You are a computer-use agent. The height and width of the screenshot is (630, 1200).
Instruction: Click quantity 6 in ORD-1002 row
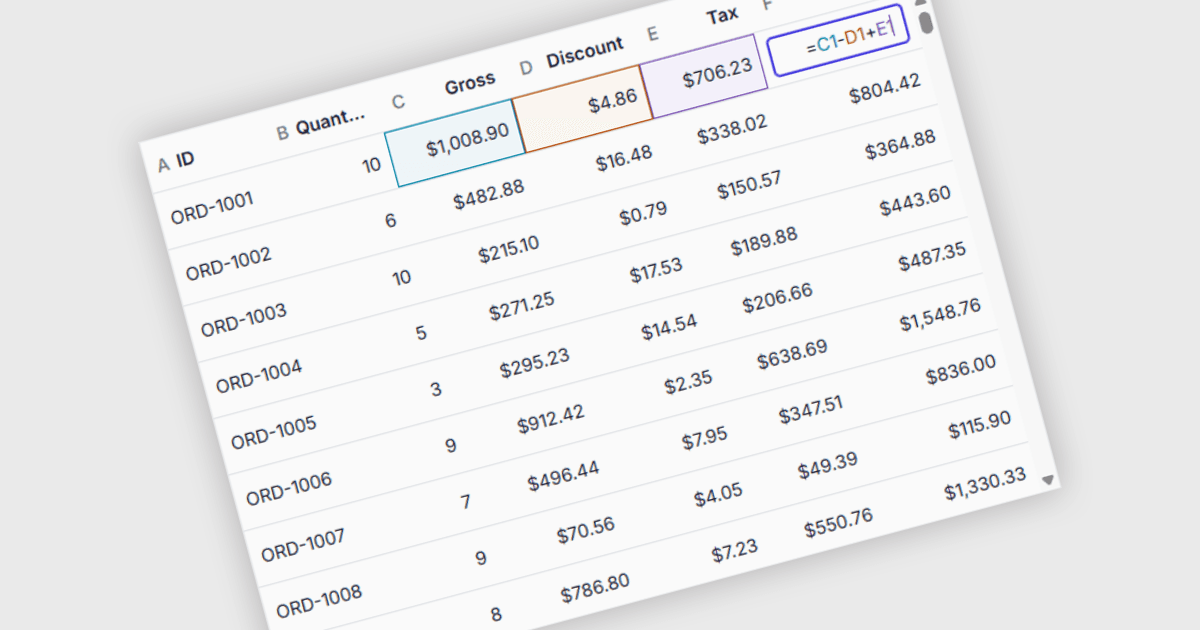390,220
